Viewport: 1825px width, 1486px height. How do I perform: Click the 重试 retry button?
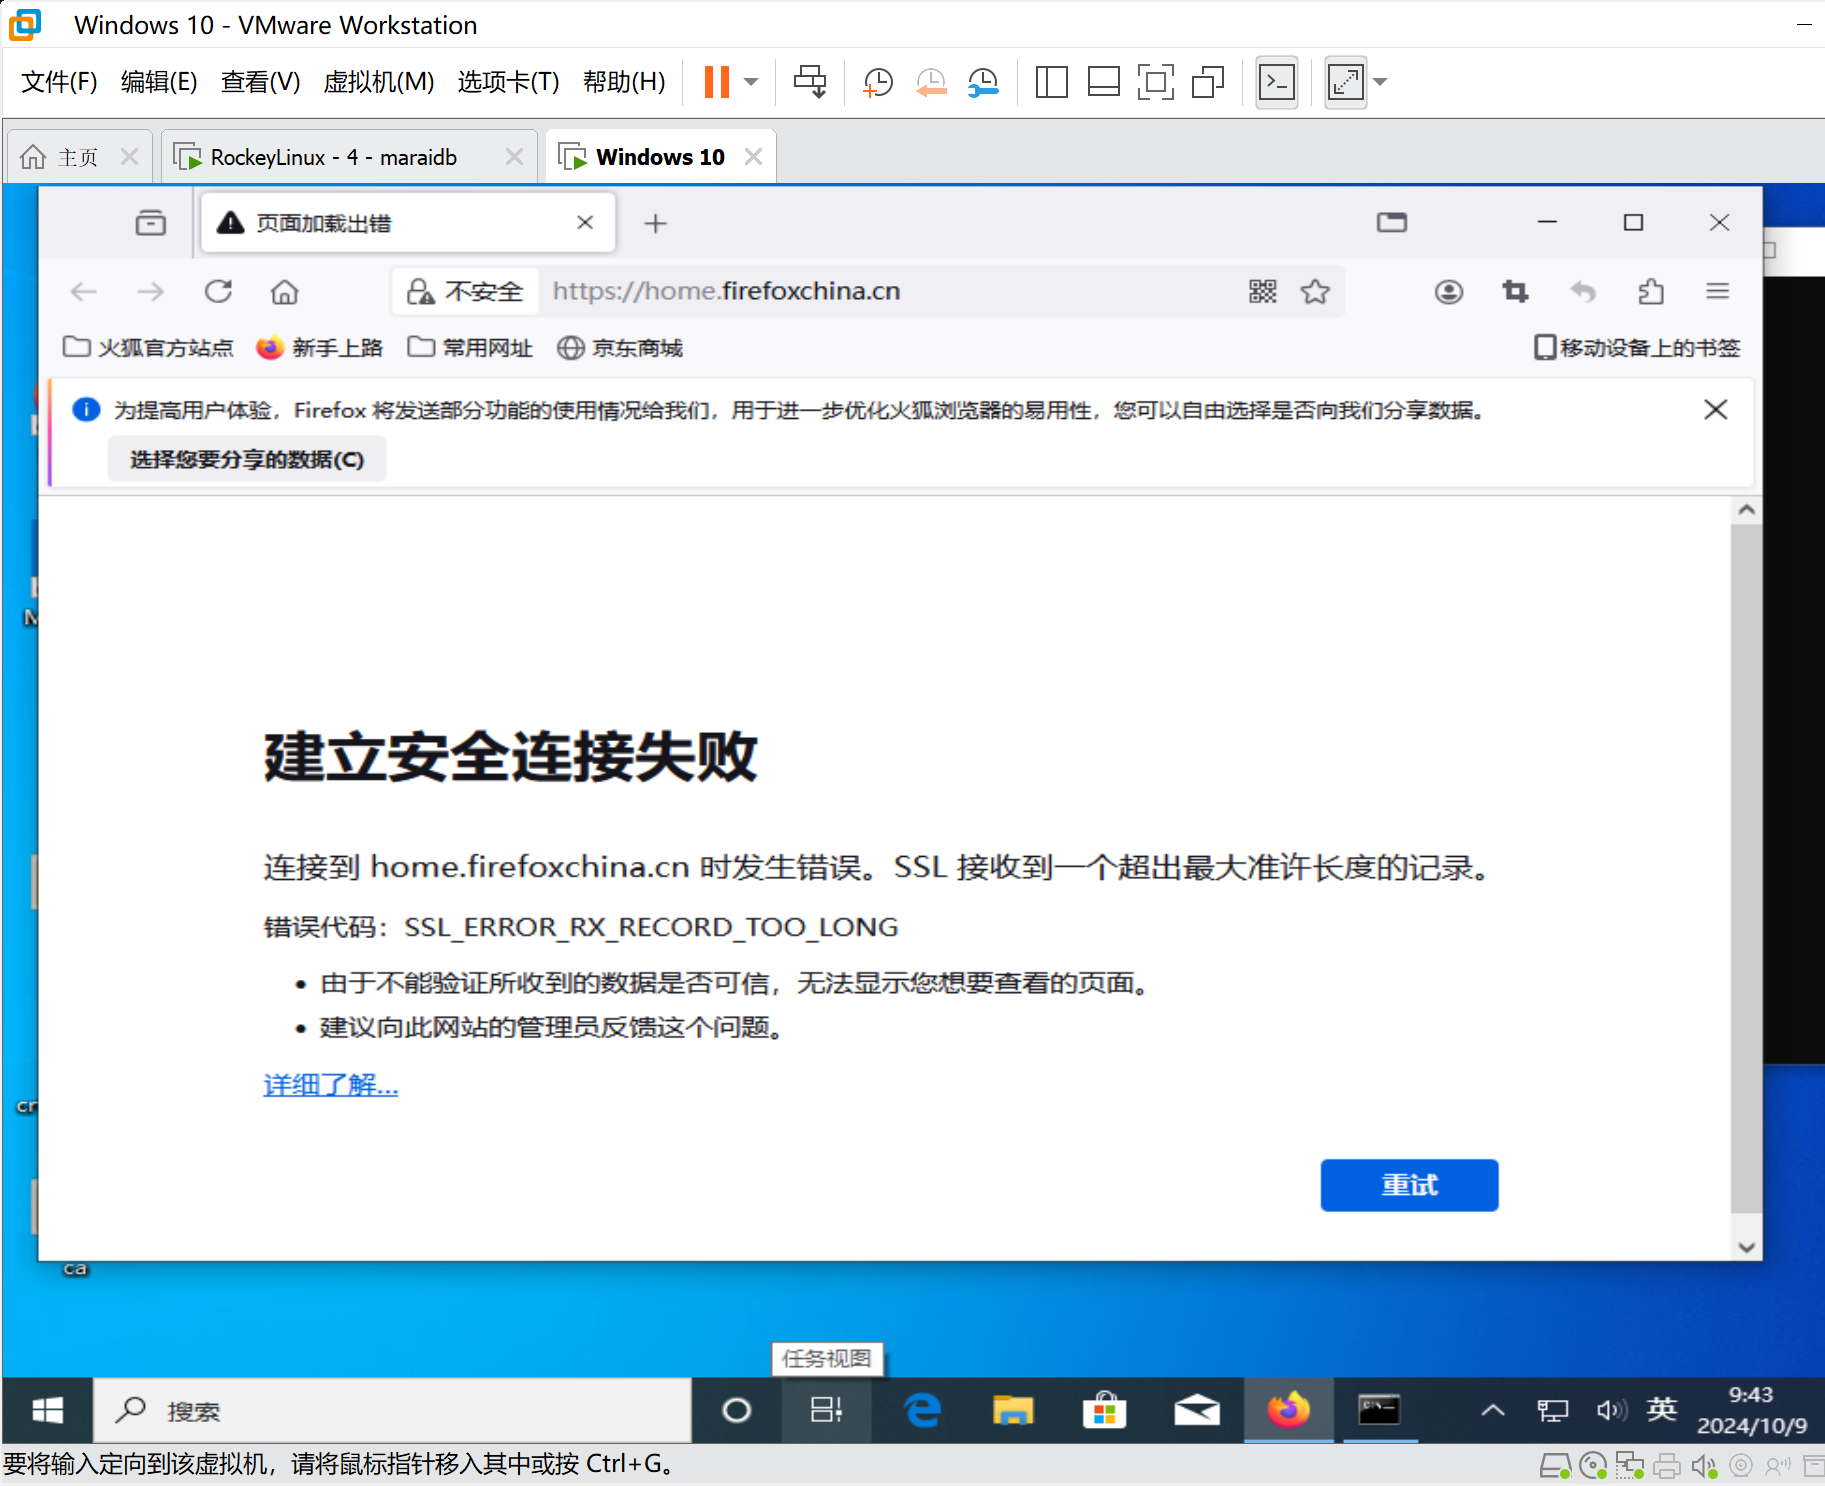tap(1409, 1185)
